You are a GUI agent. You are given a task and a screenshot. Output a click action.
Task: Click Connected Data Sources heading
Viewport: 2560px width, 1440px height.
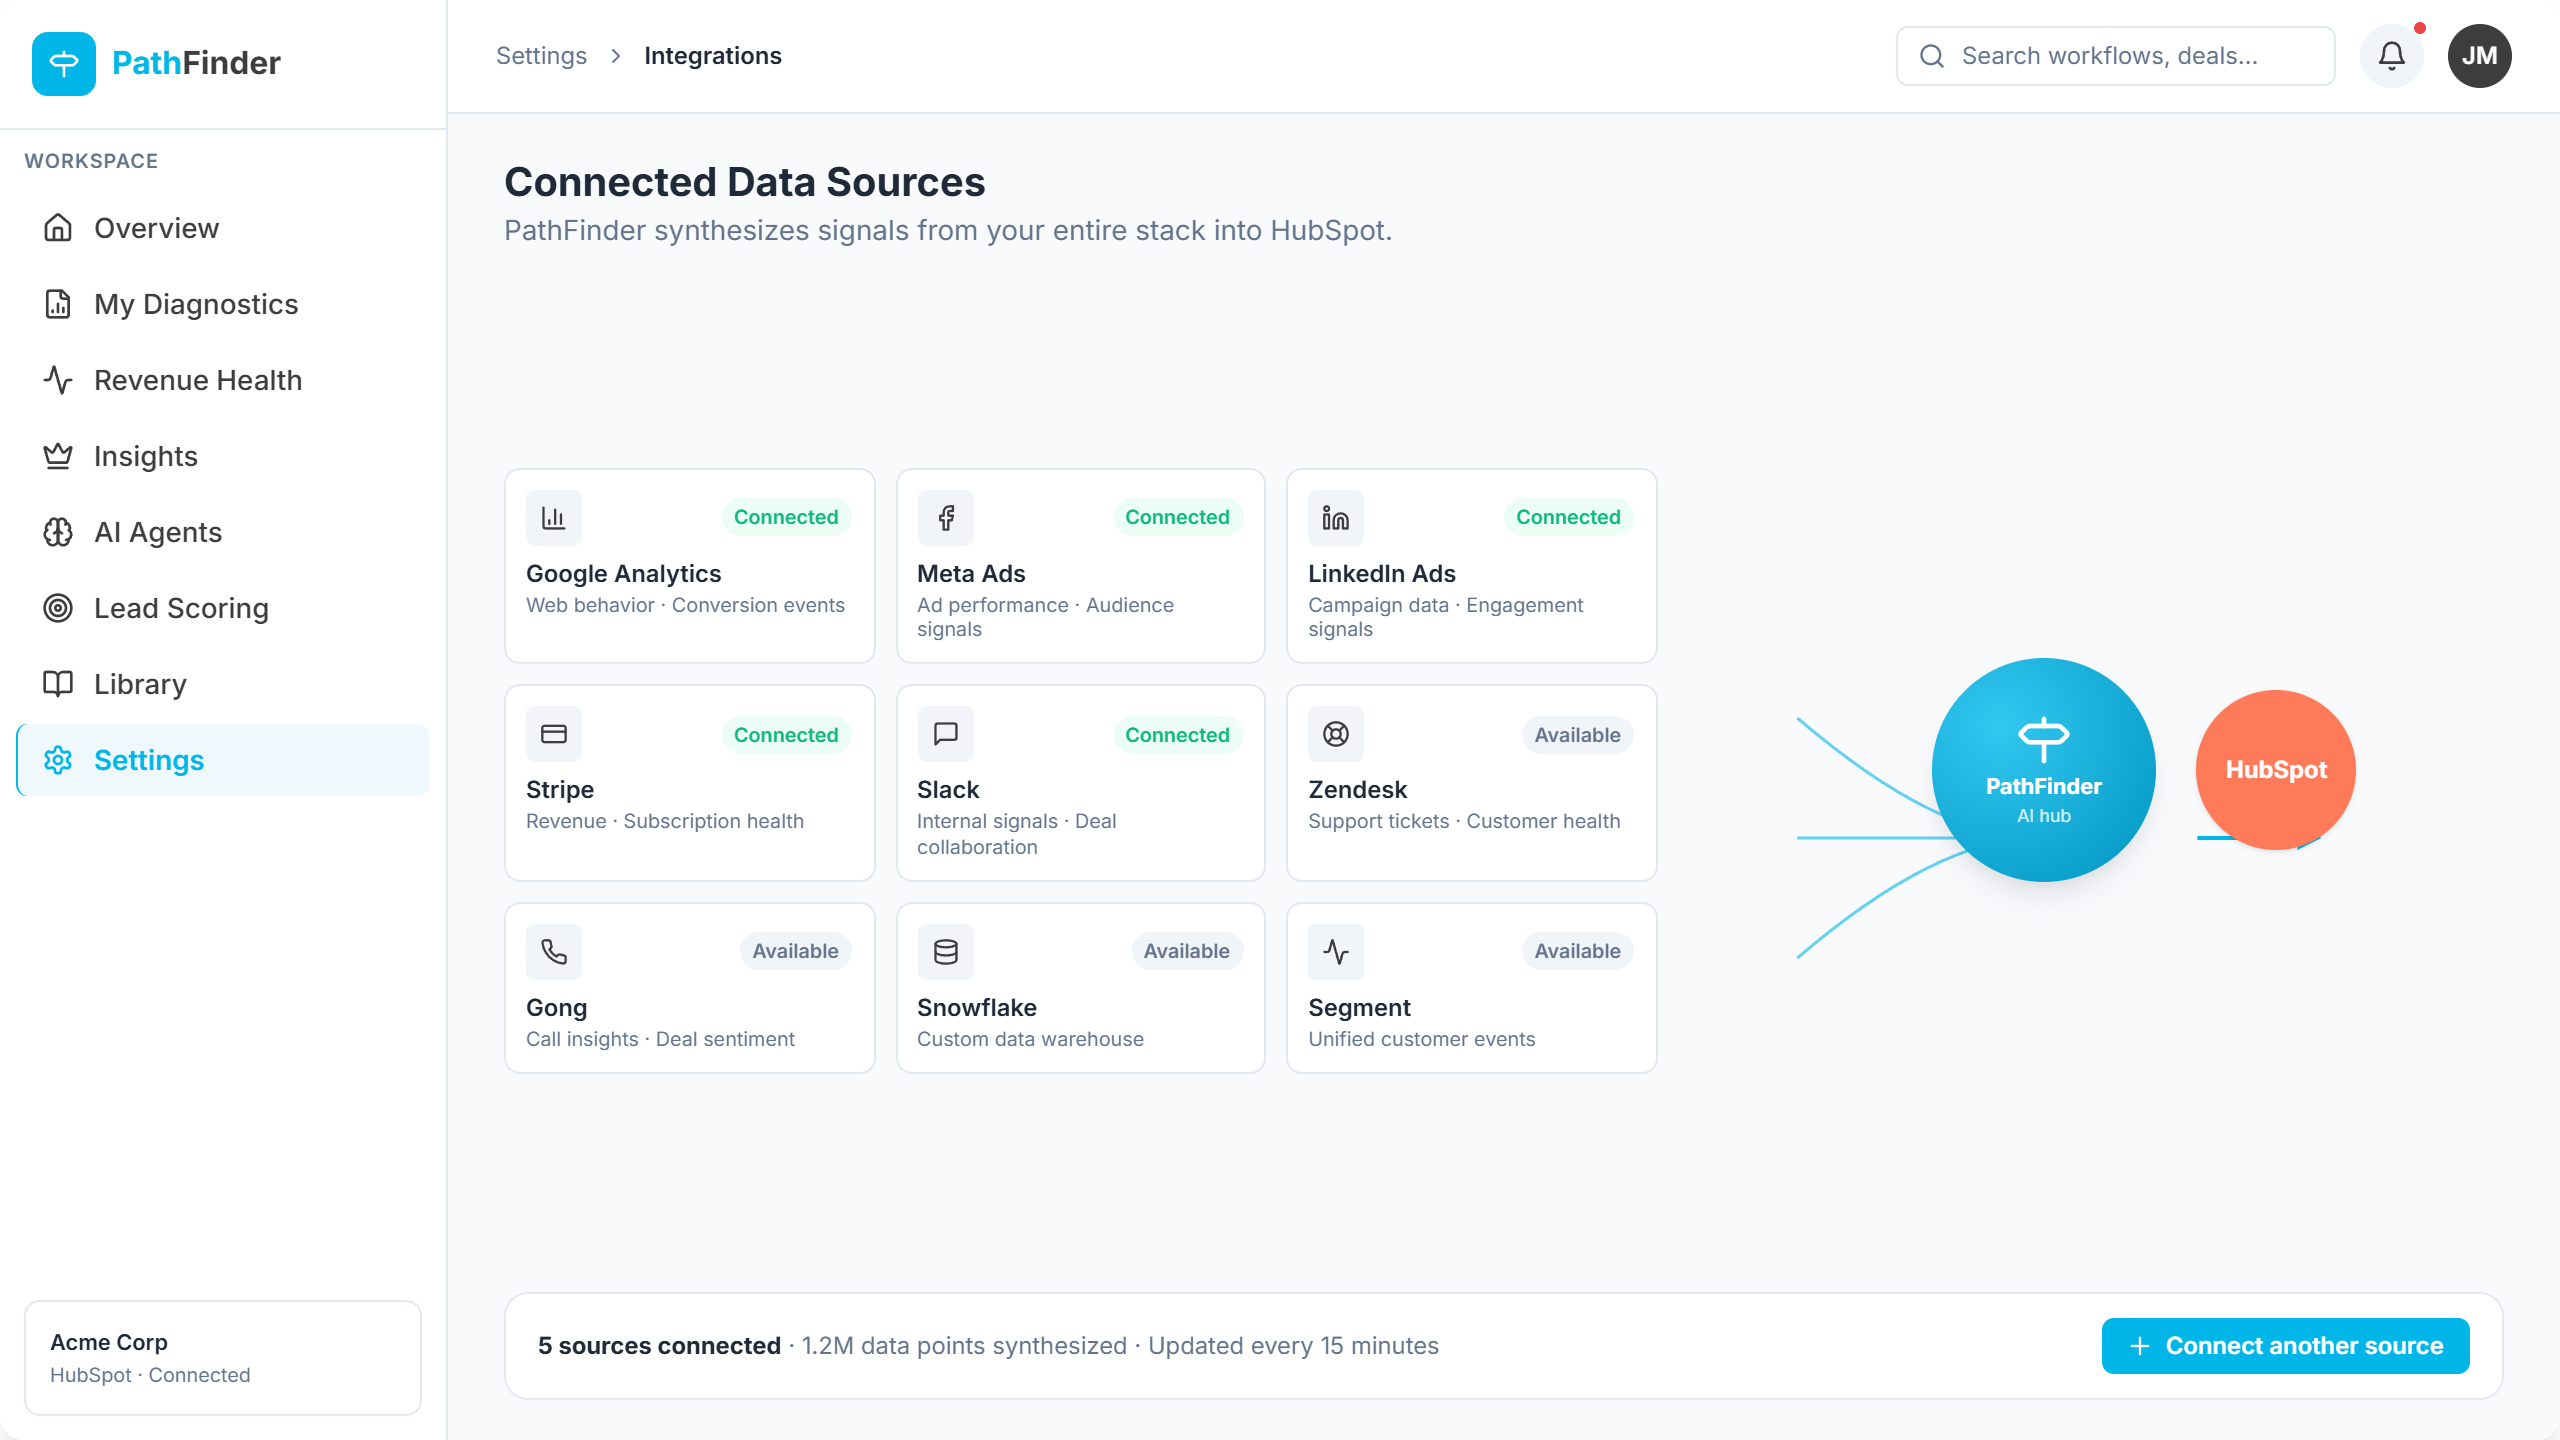pos(745,182)
